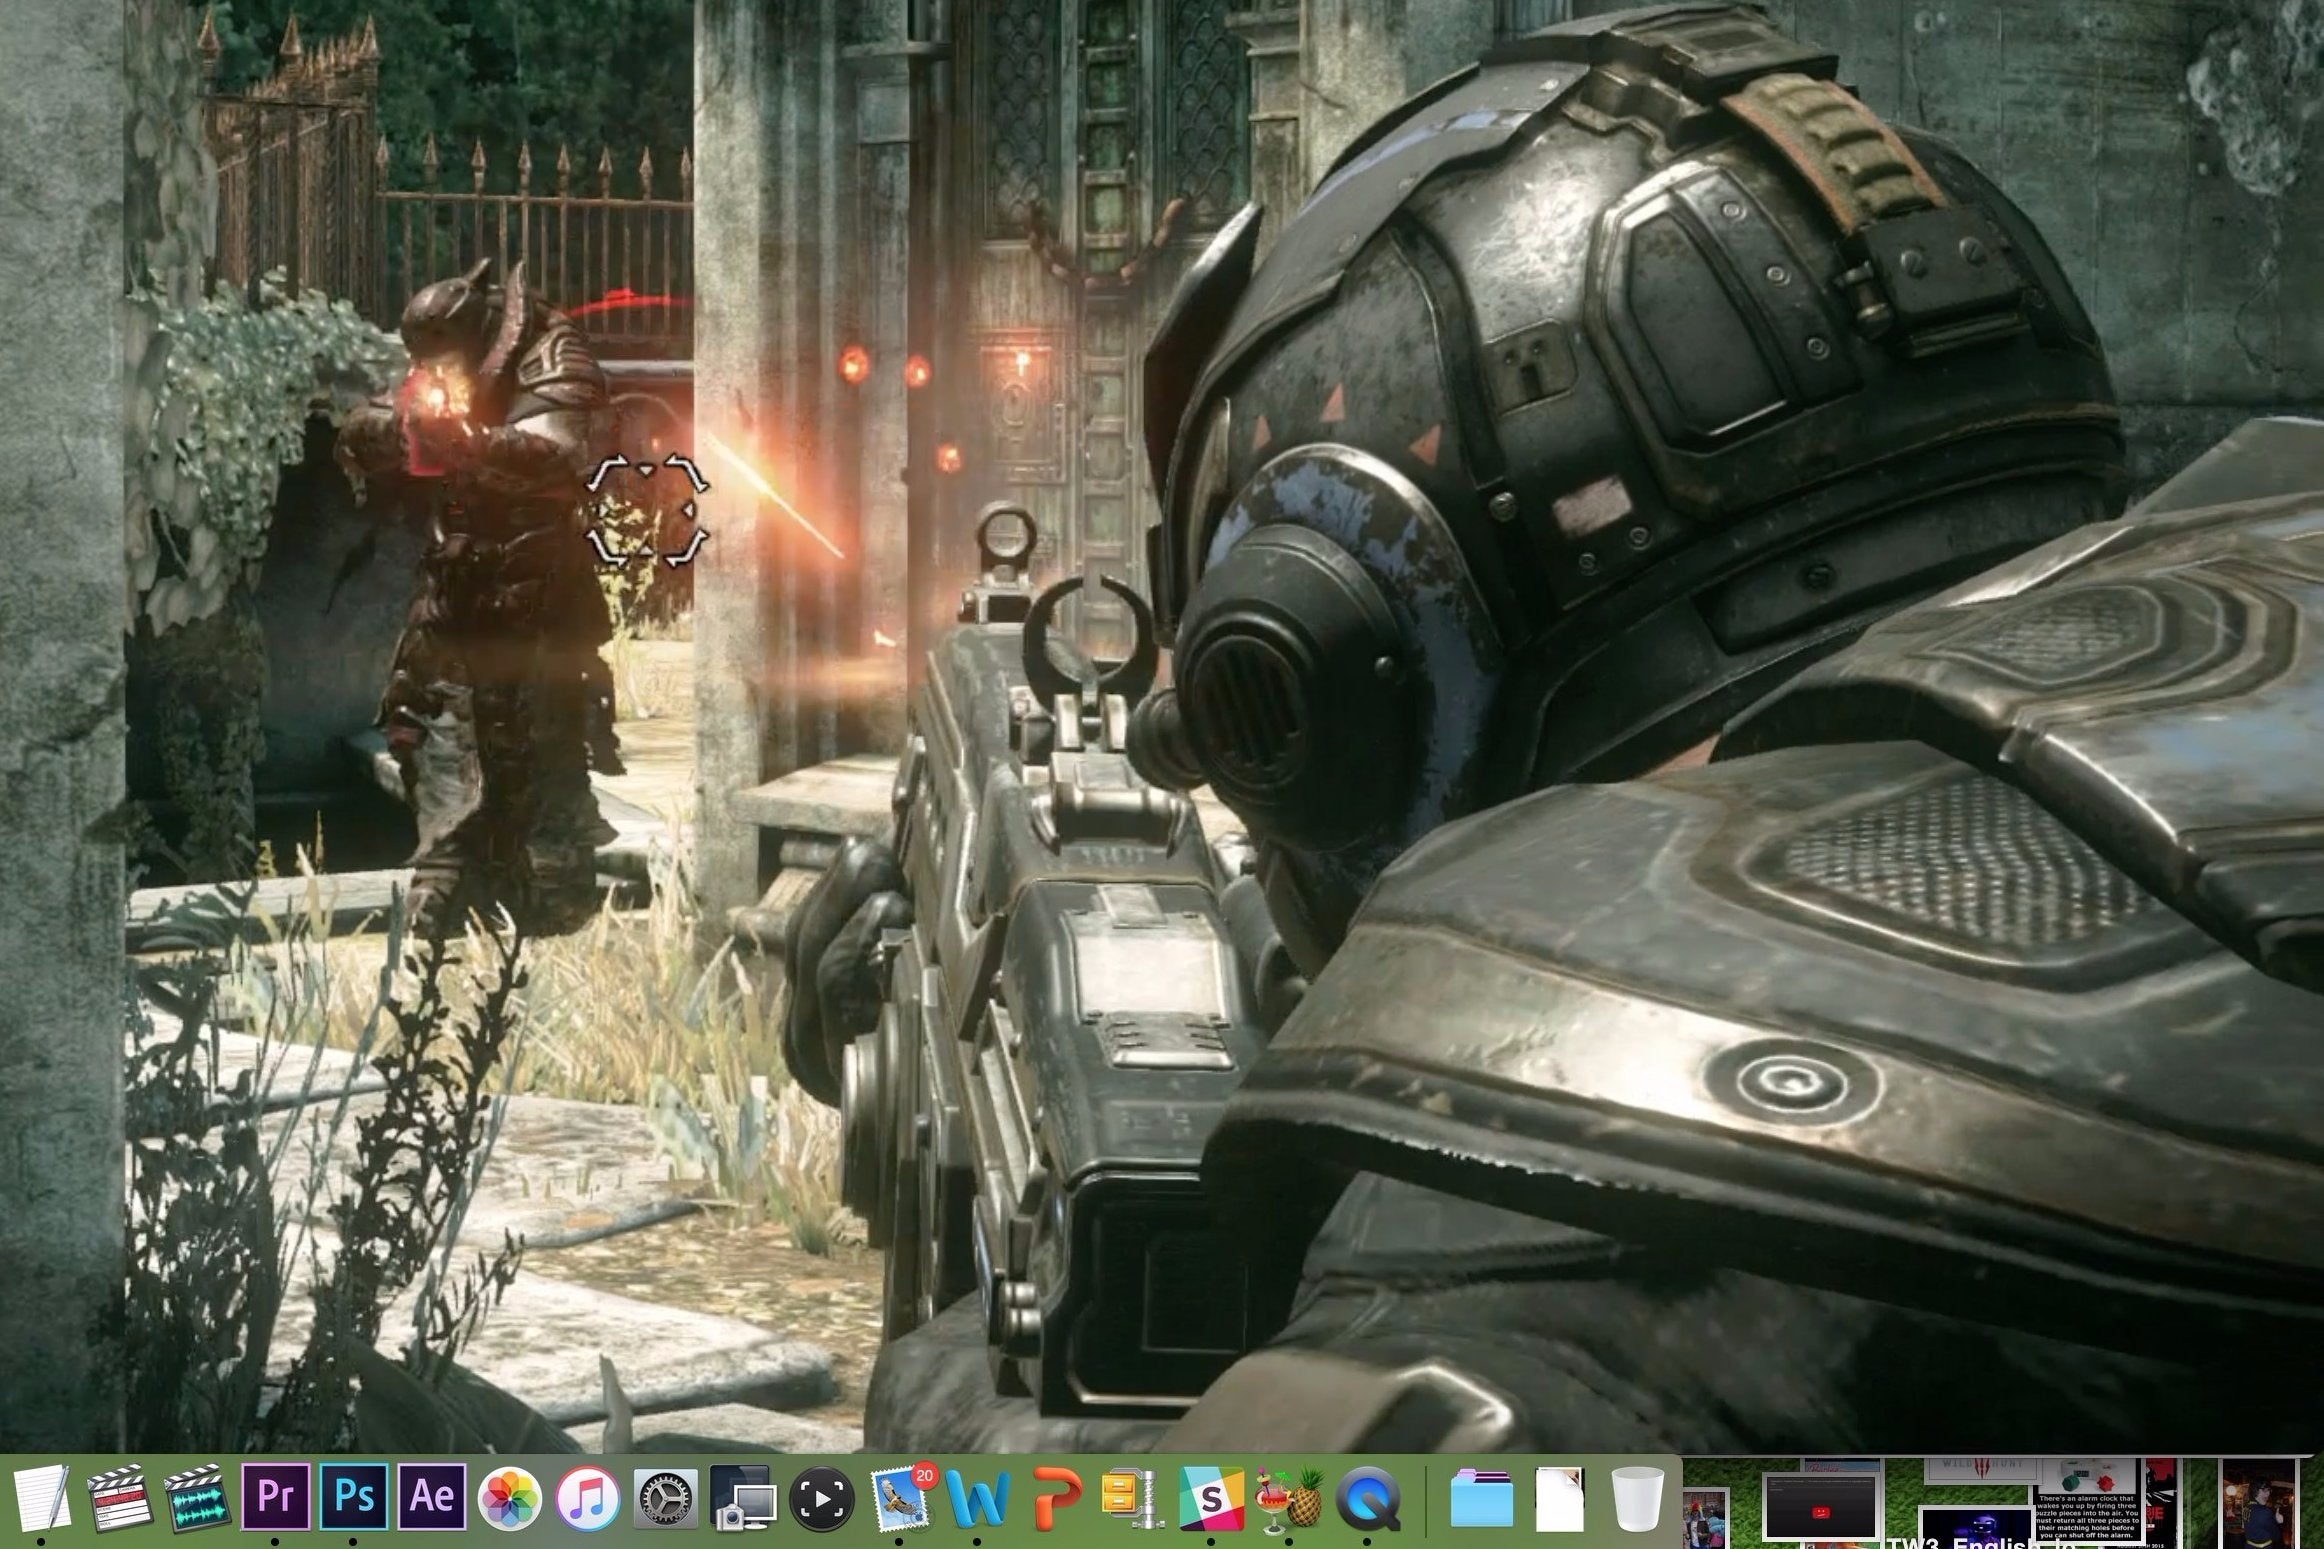Image resolution: width=2324 pixels, height=1549 pixels.
Task: Open the Screen Sharing capture app
Action: click(x=744, y=1497)
